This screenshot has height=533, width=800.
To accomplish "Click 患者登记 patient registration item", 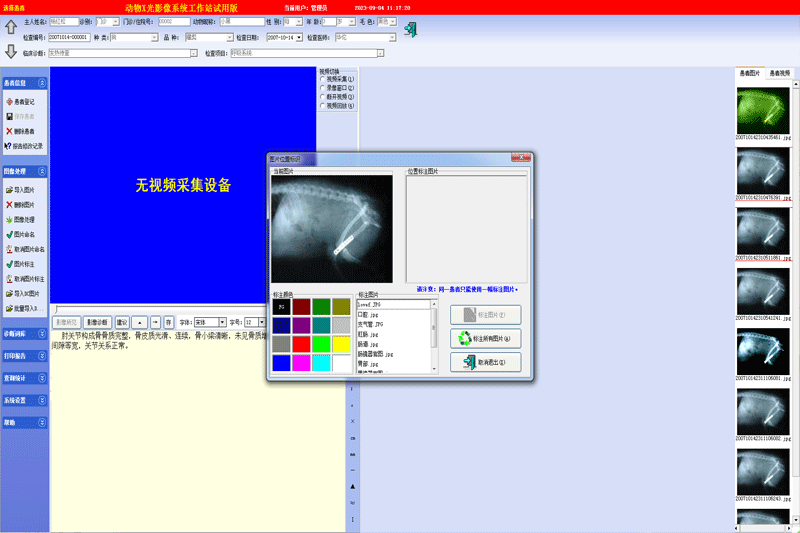I will [x=21, y=101].
